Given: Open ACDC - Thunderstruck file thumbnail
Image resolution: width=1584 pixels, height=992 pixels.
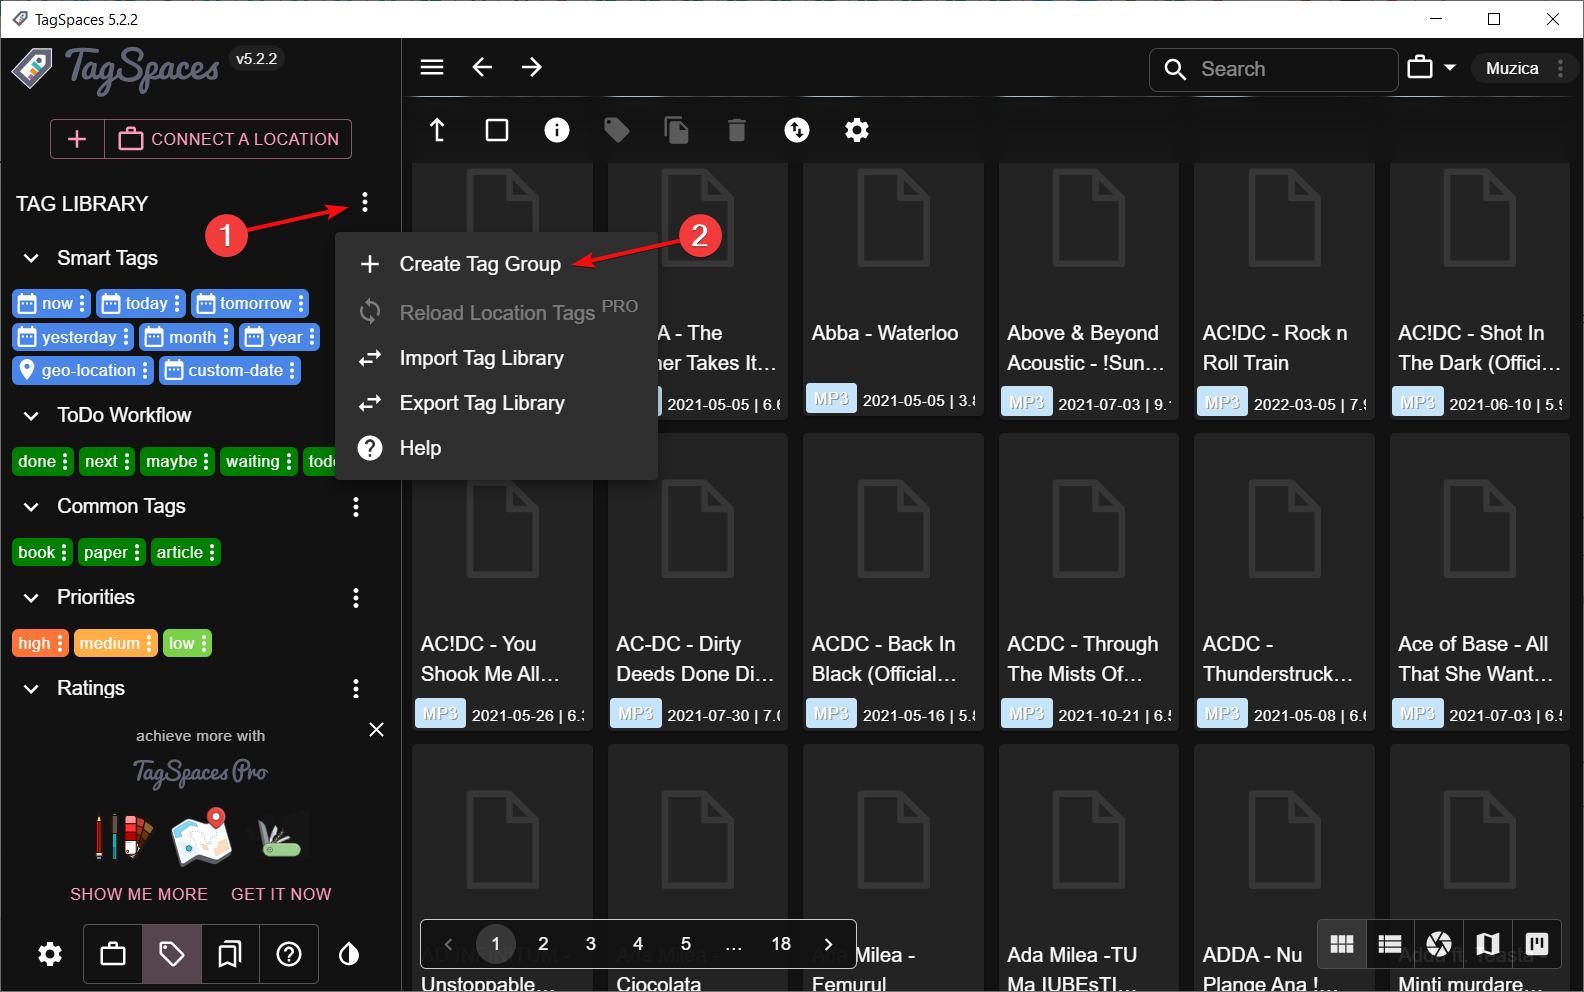Looking at the screenshot, I should 1284,581.
